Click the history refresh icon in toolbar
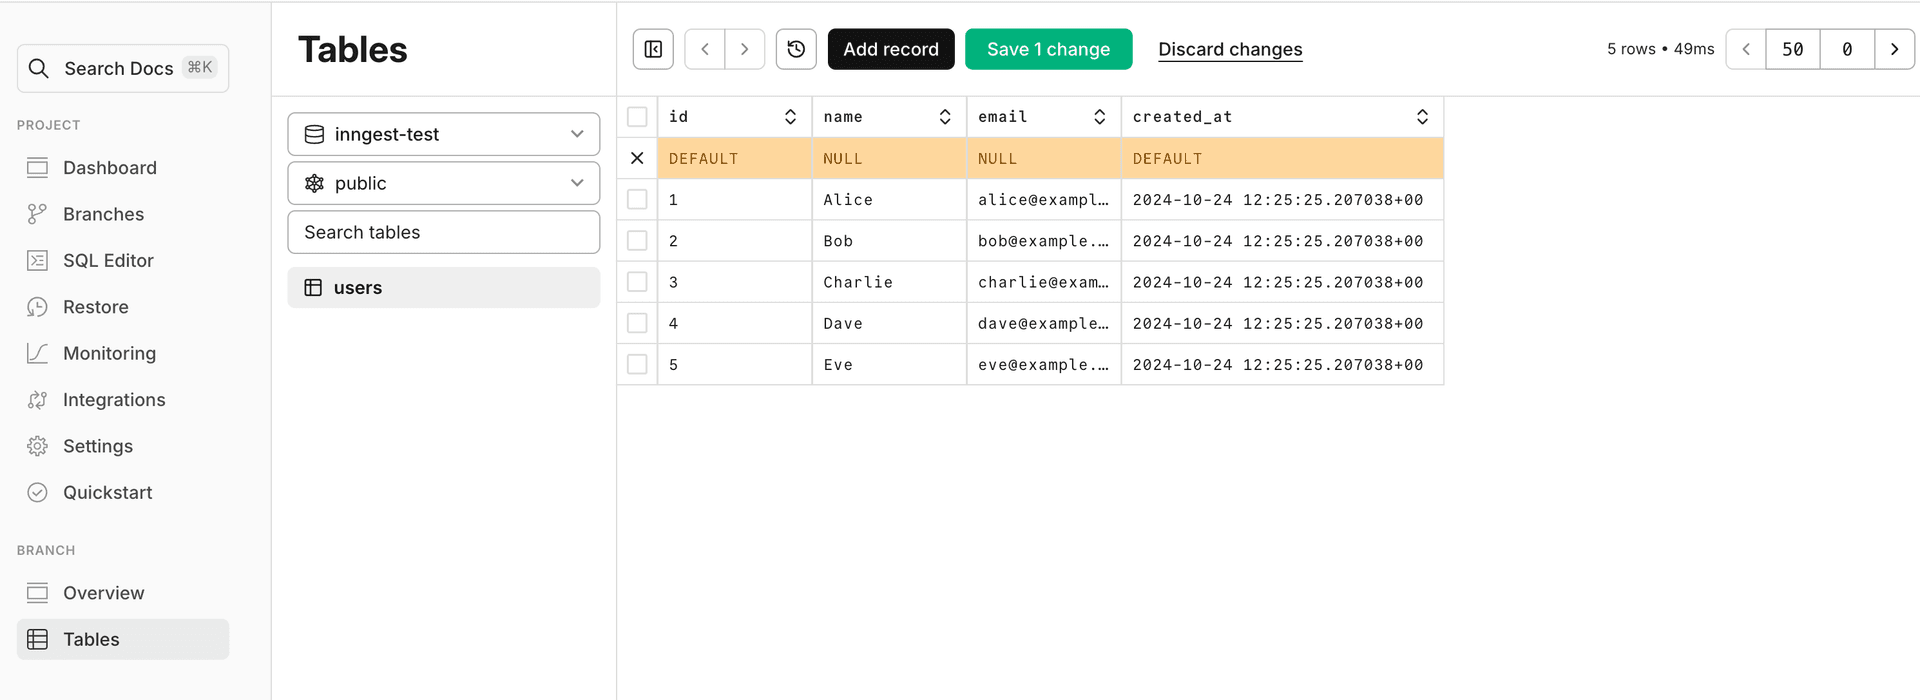This screenshot has width=1920, height=700. point(796,49)
